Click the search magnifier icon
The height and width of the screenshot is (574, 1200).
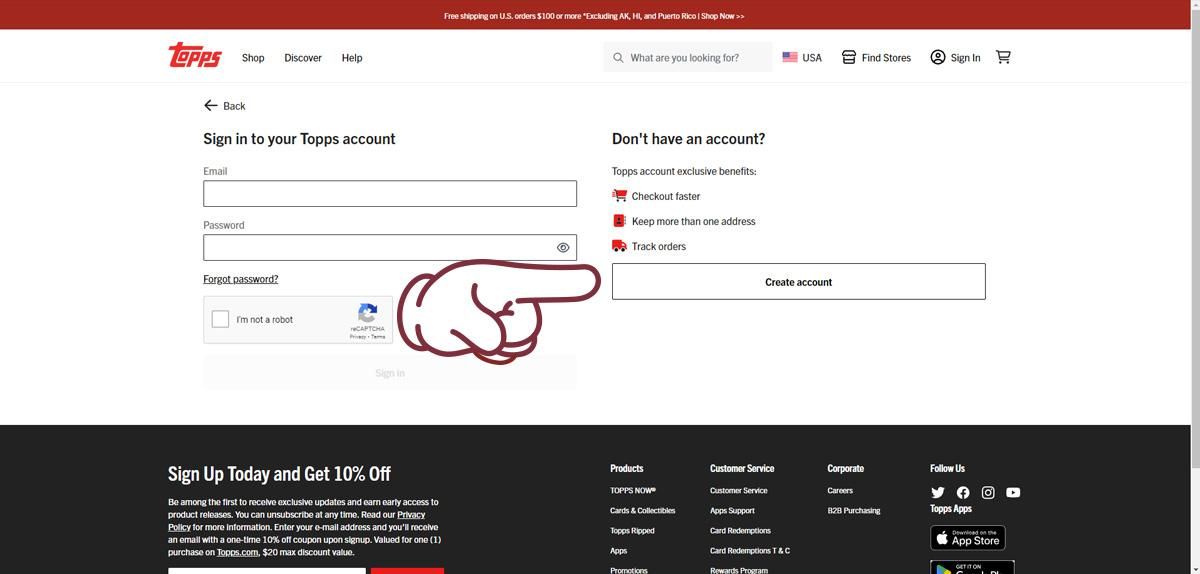(x=618, y=58)
